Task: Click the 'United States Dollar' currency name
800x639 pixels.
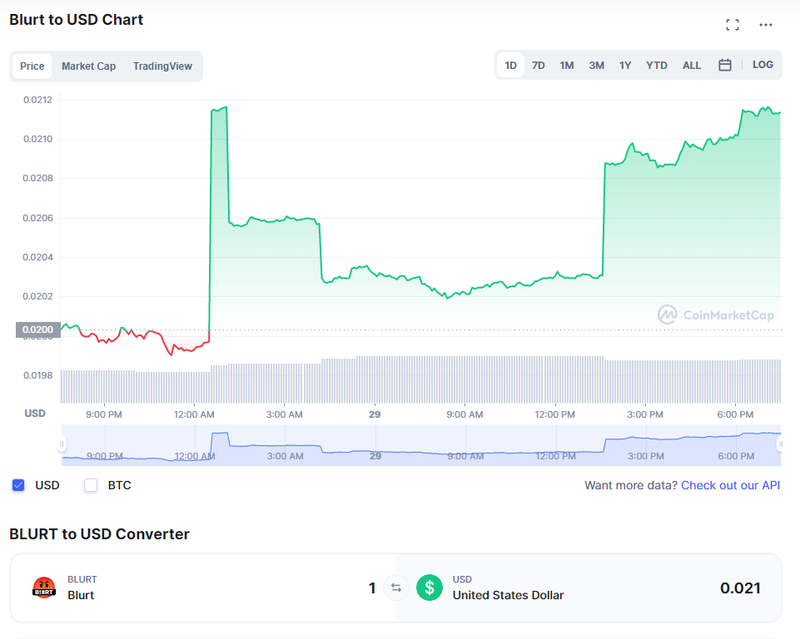Action: pyautogui.click(x=508, y=595)
